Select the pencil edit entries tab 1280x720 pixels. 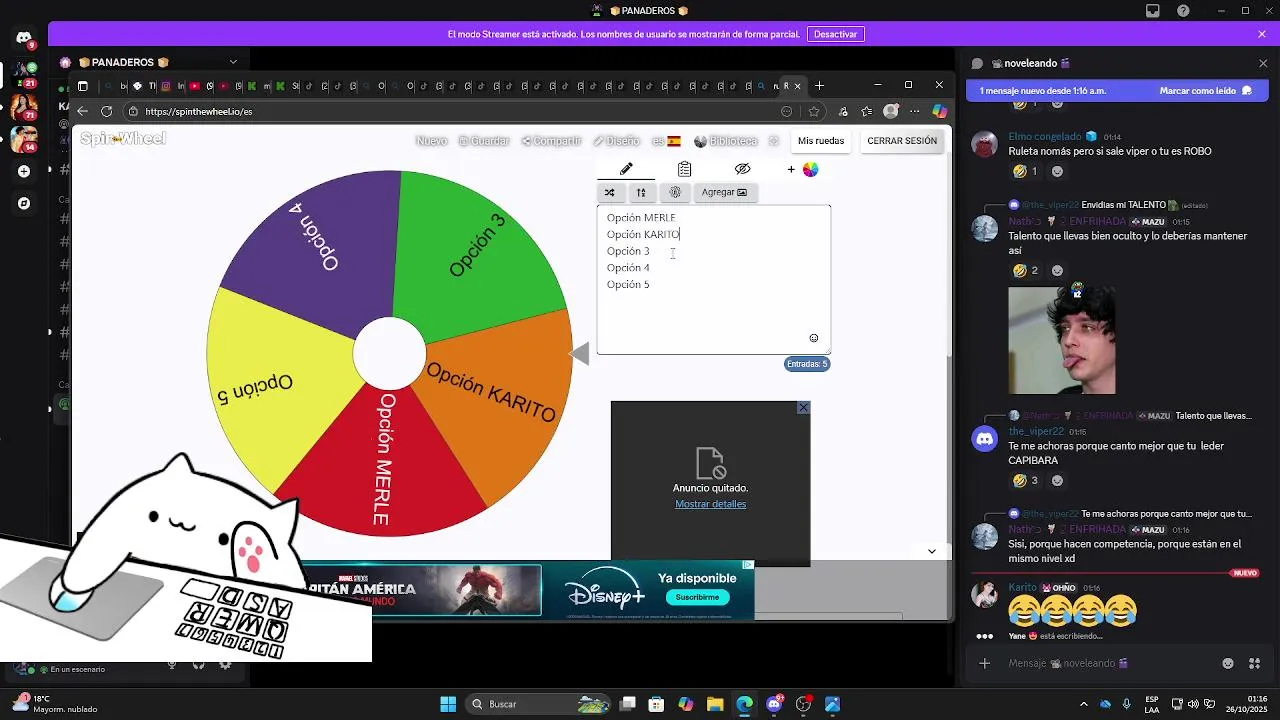pyautogui.click(x=626, y=169)
